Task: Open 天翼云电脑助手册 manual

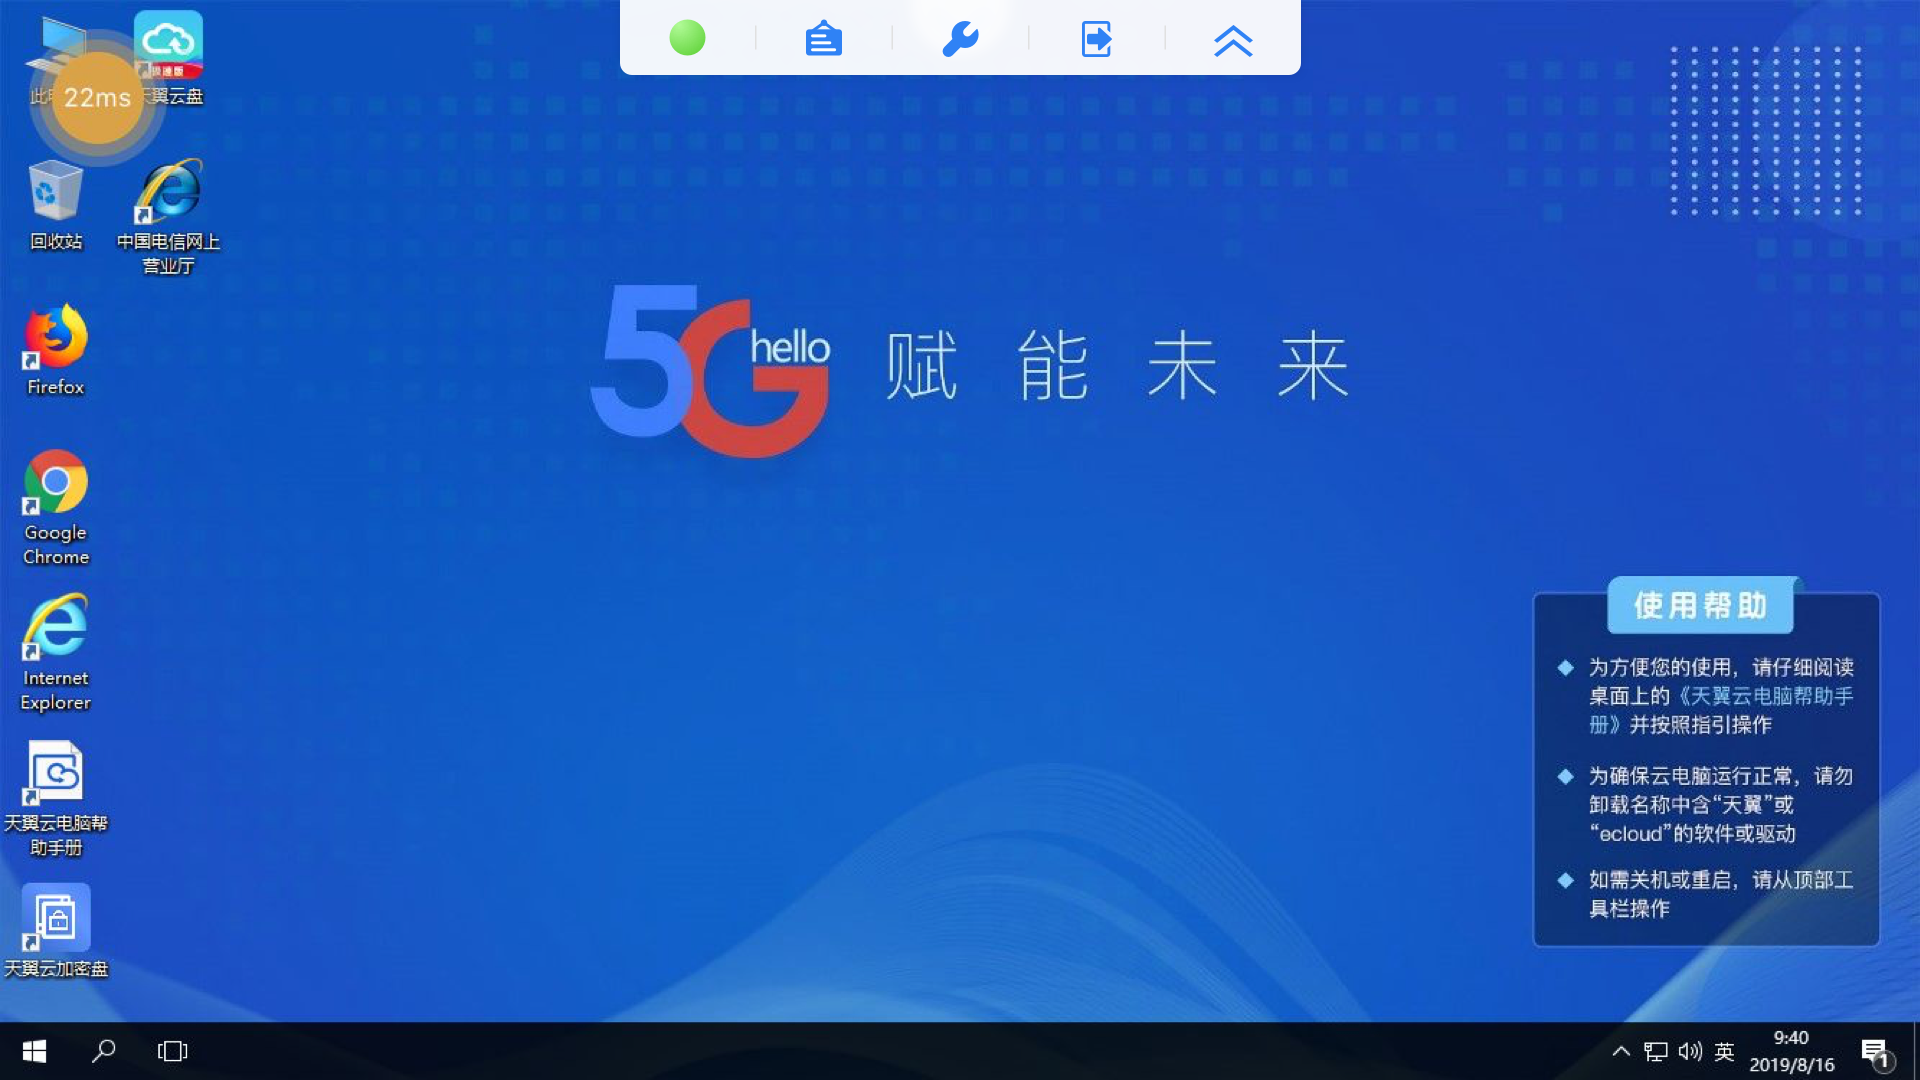Action: [x=55, y=778]
